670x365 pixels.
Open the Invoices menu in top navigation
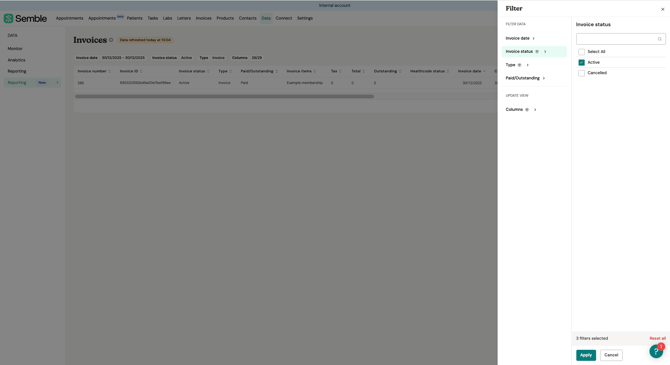point(203,18)
